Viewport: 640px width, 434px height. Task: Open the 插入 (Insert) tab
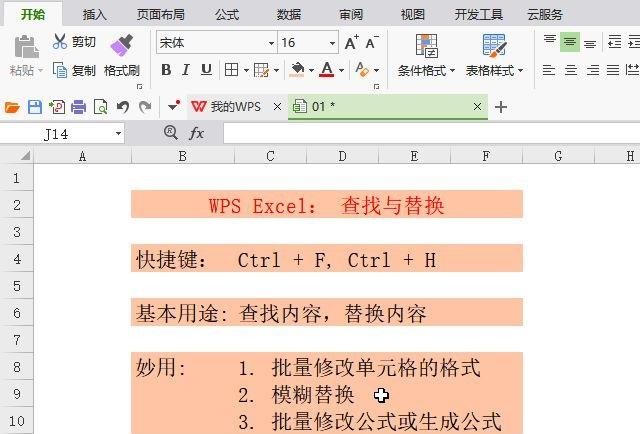[x=95, y=15]
